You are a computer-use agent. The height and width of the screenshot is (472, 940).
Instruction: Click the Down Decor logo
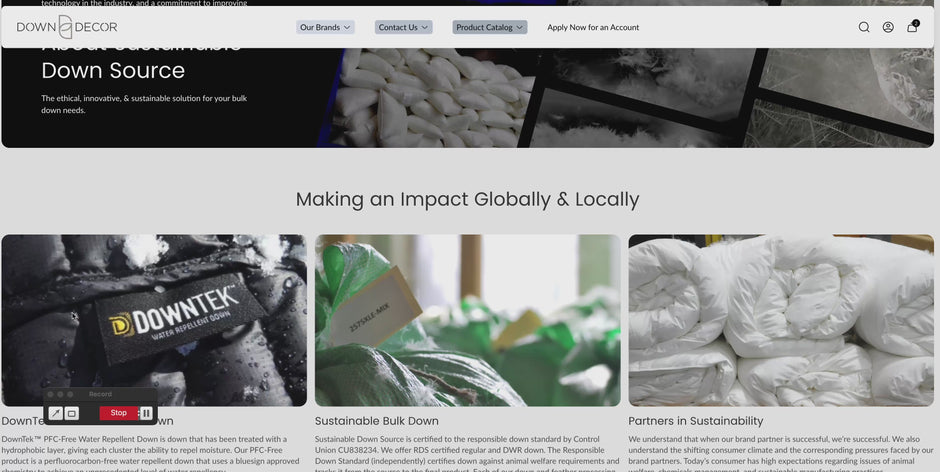tap(67, 27)
